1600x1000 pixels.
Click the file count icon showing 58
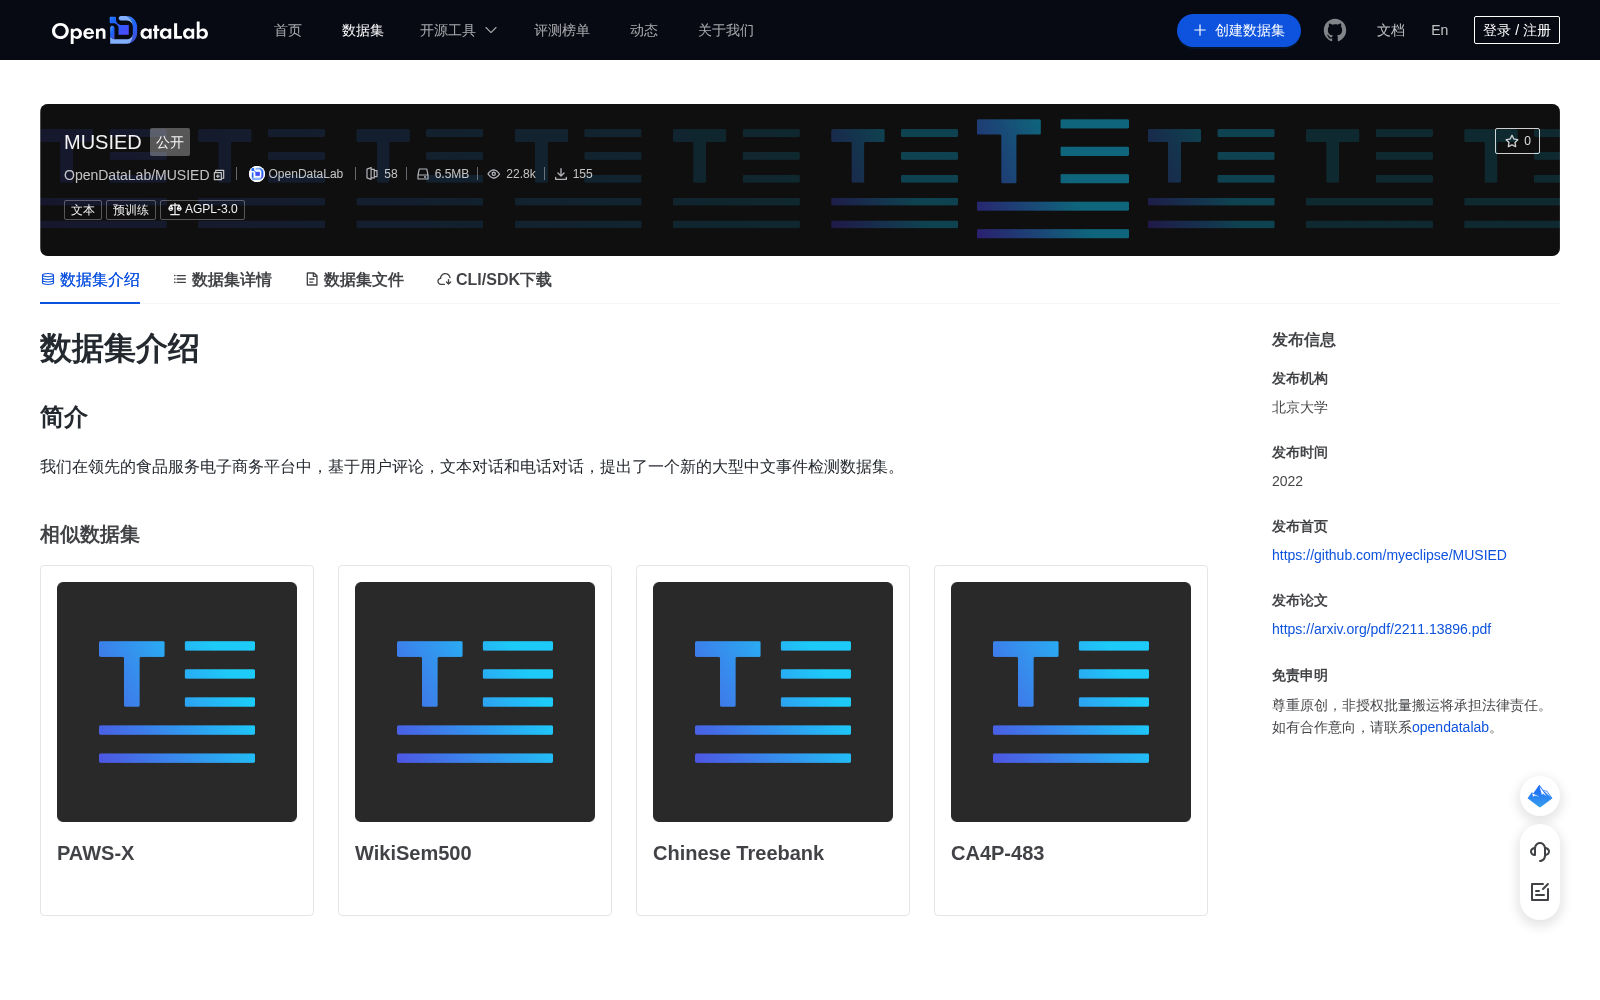click(x=372, y=174)
